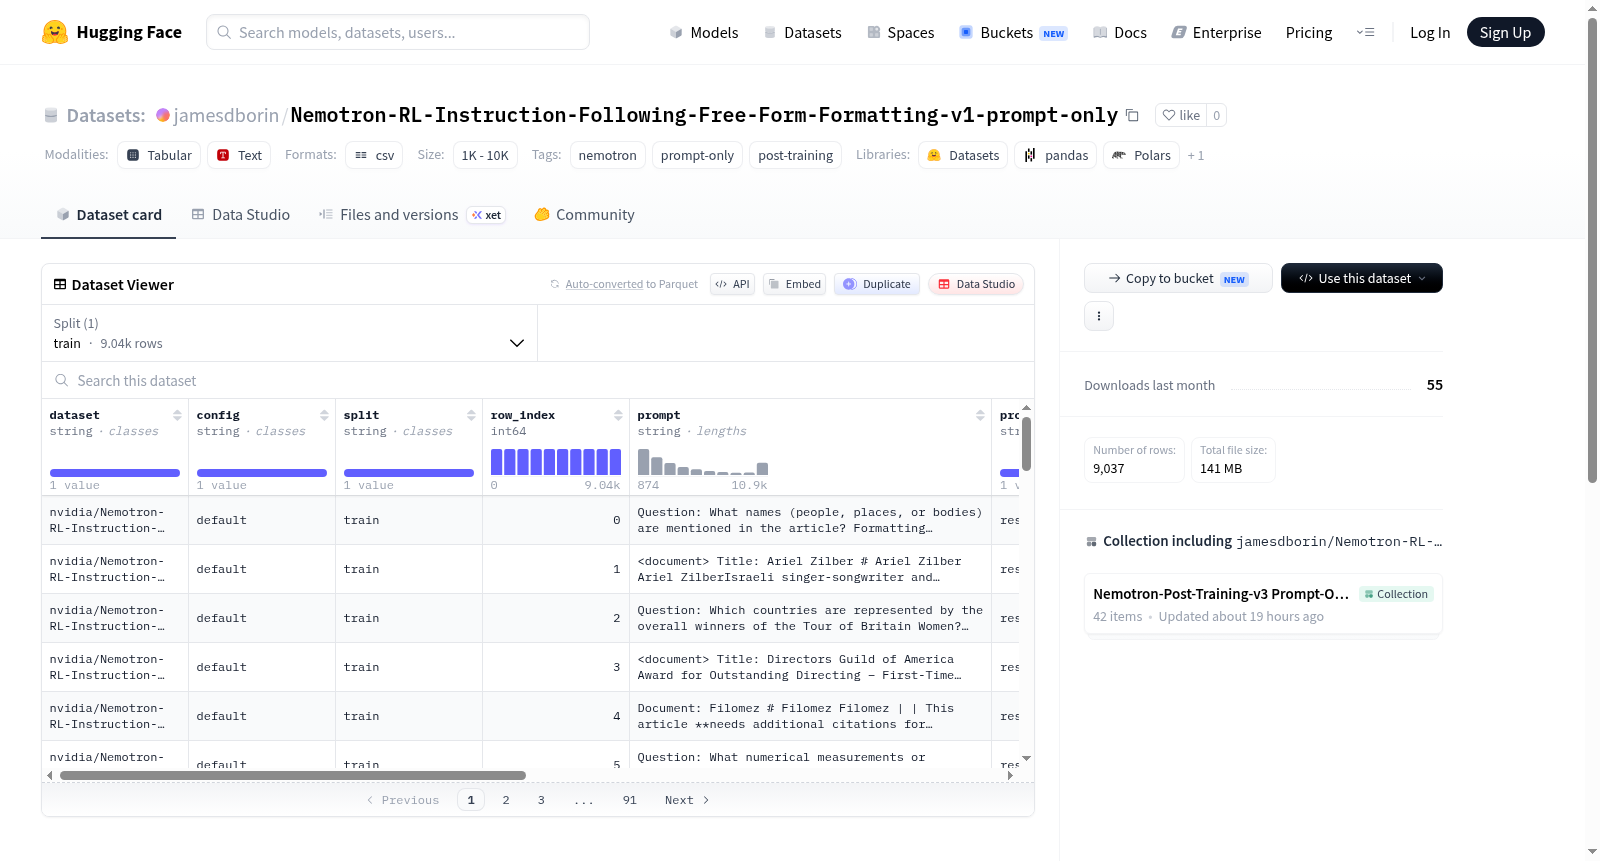Open the Use this dataset dropdown

point(1362,278)
